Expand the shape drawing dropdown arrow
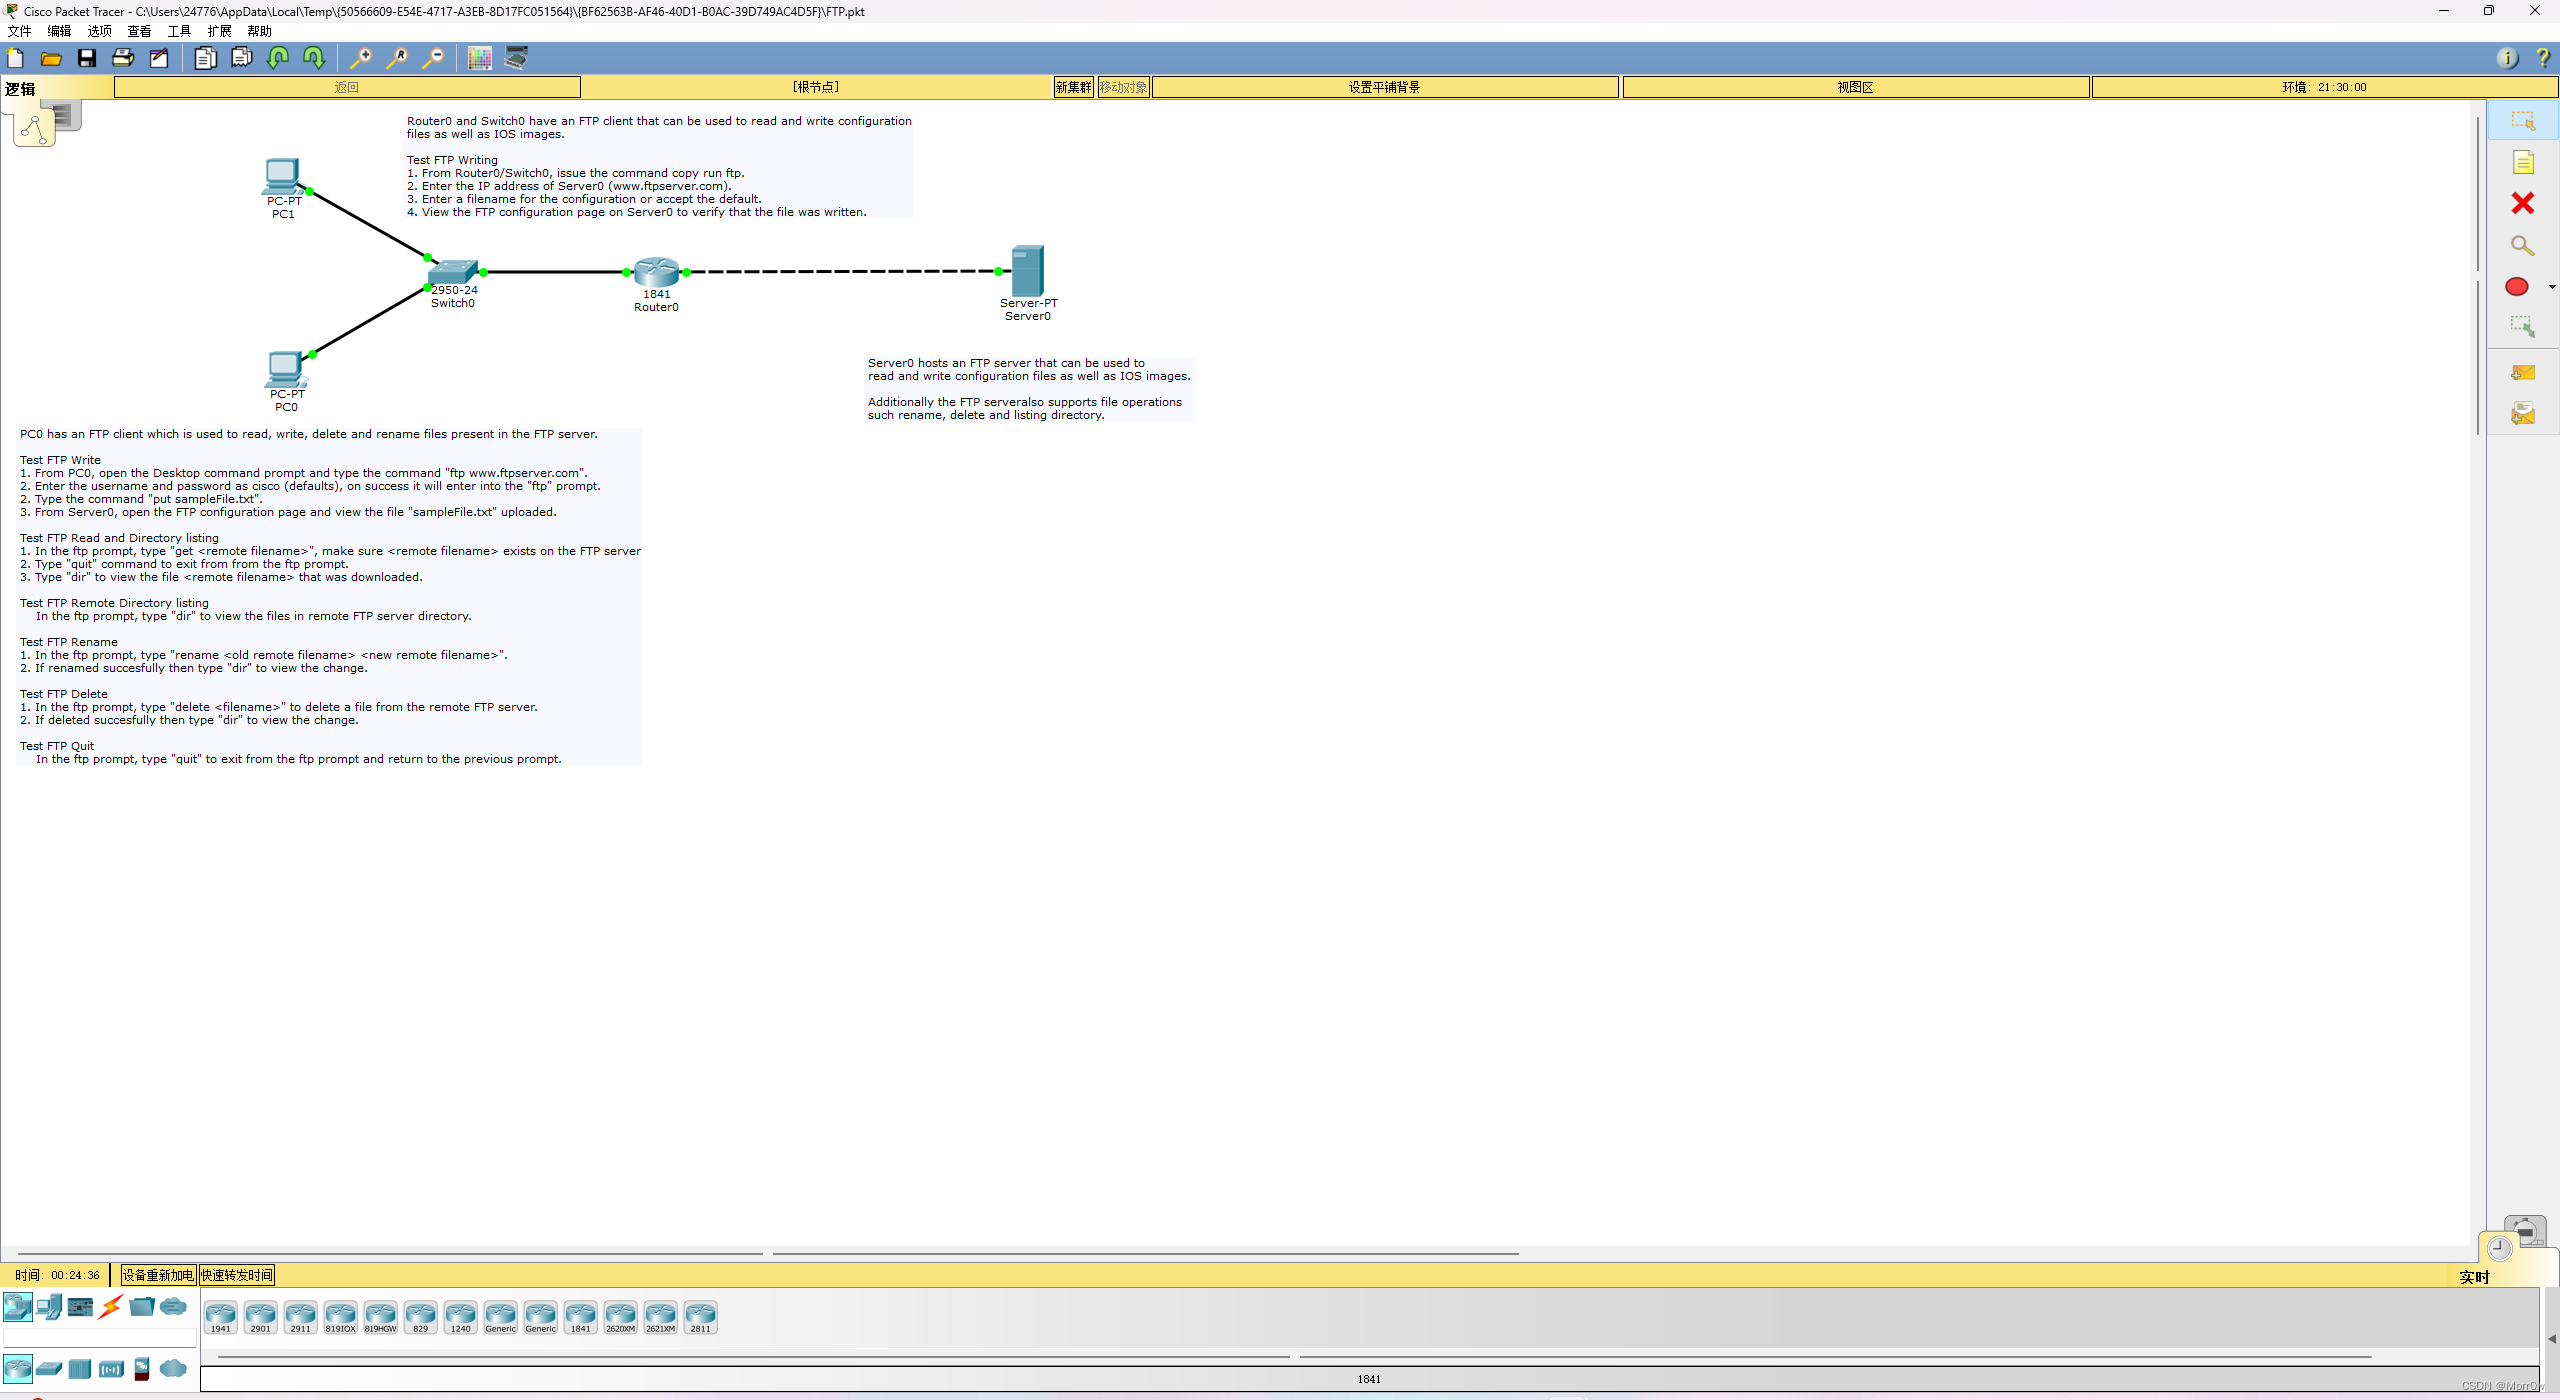2560x1400 pixels. pyautogui.click(x=2552, y=287)
